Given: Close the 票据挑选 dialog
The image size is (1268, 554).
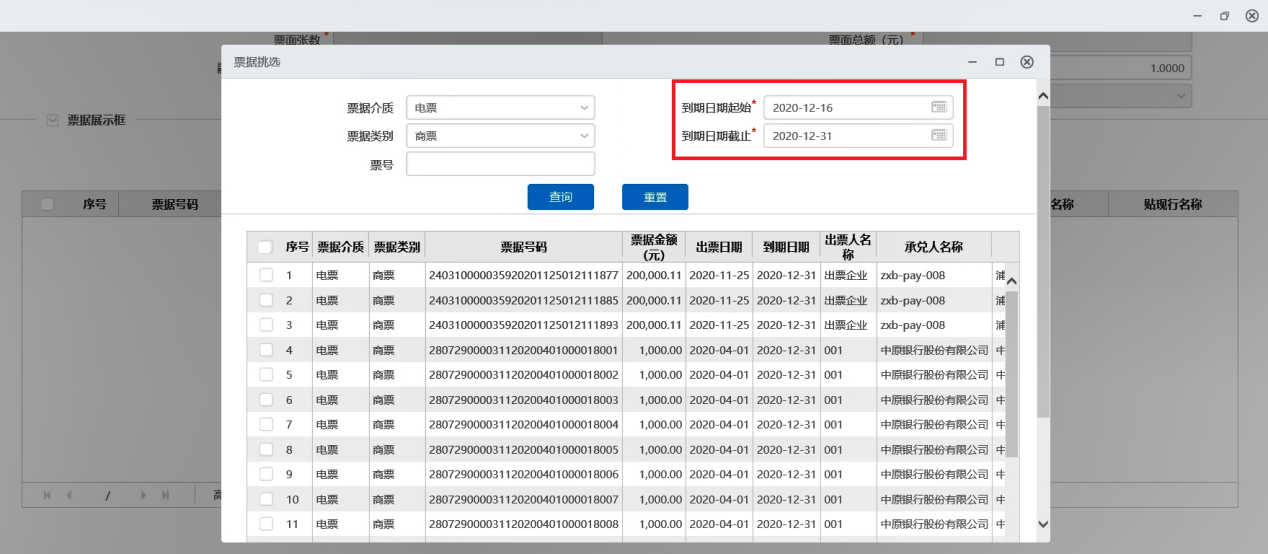Looking at the screenshot, I should click(1026, 62).
